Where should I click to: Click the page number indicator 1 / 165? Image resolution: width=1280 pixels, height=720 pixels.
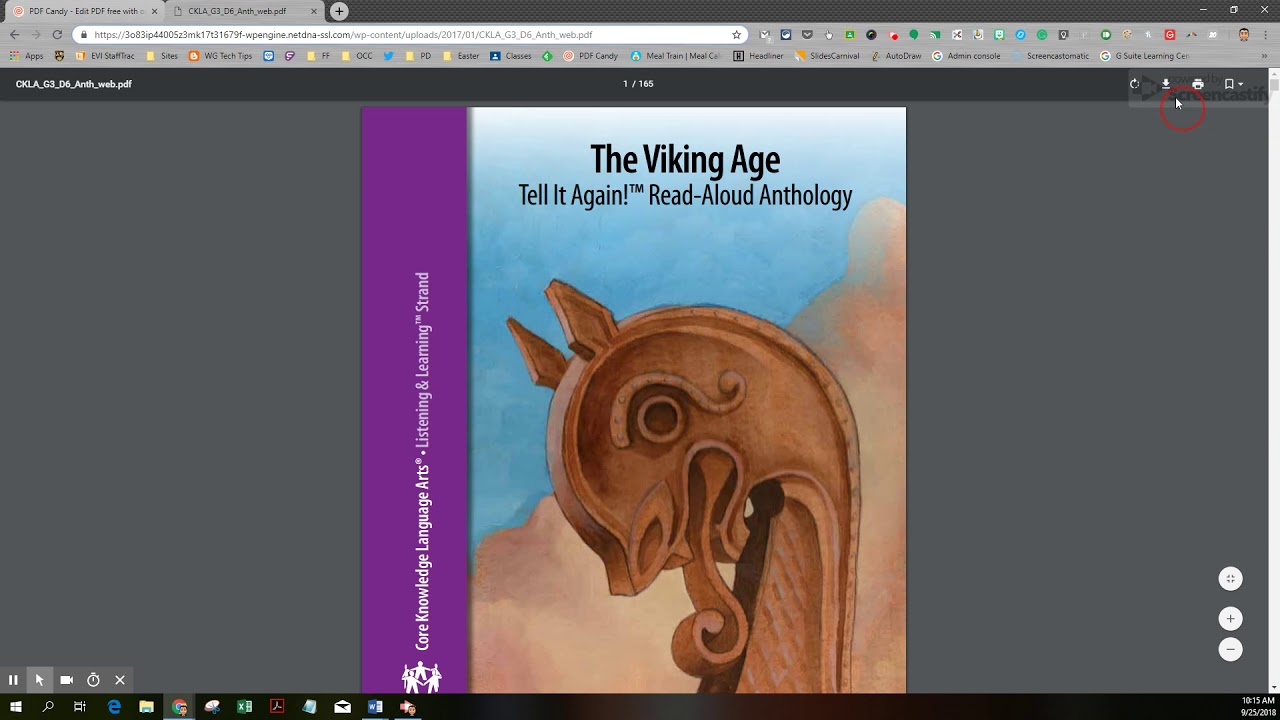pos(638,84)
